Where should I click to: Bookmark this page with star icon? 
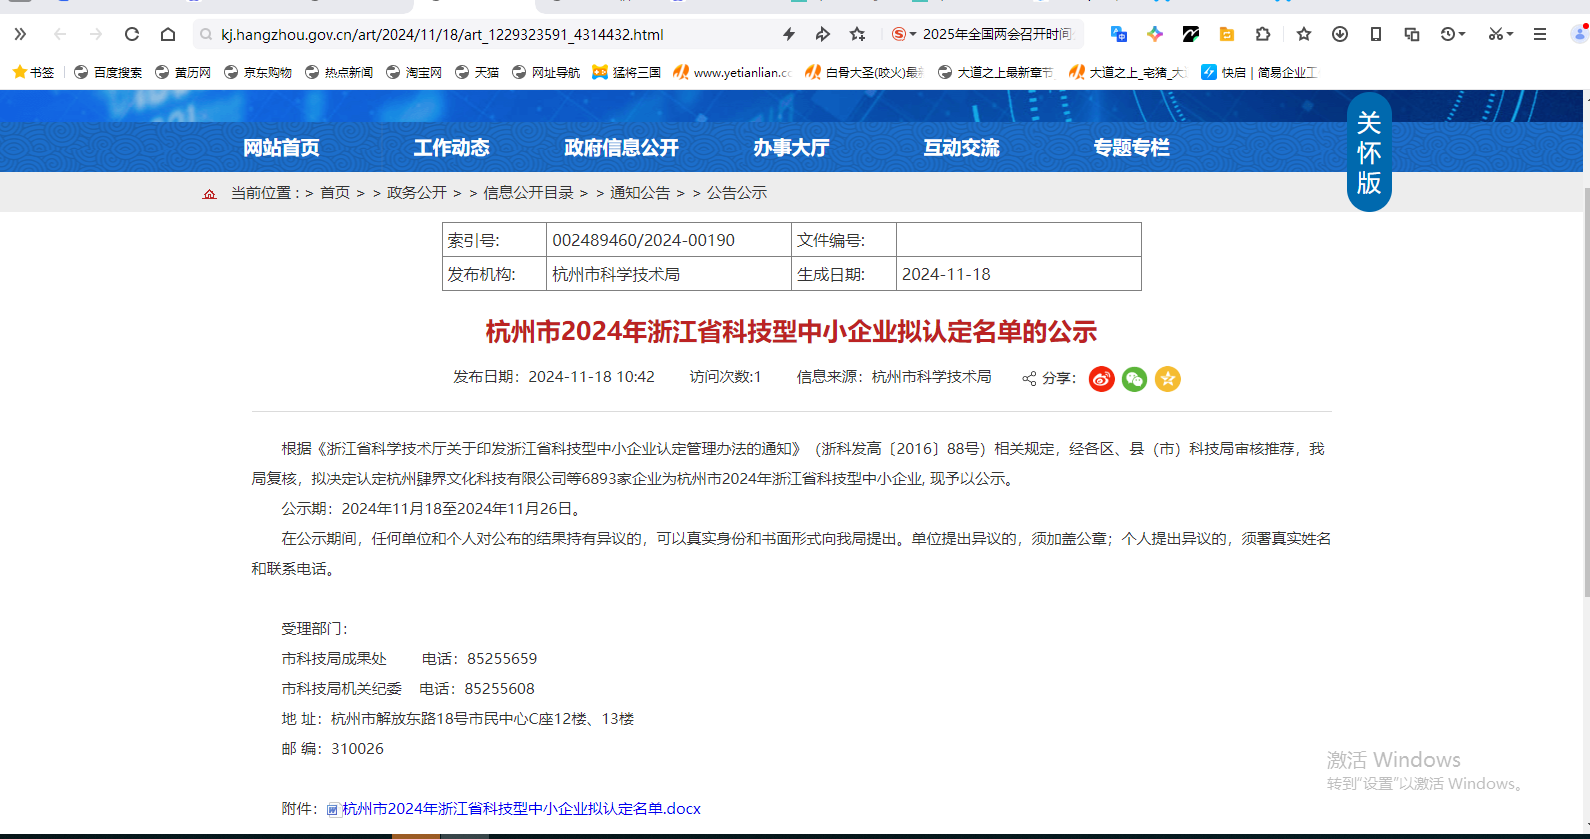tap(857, 34)
